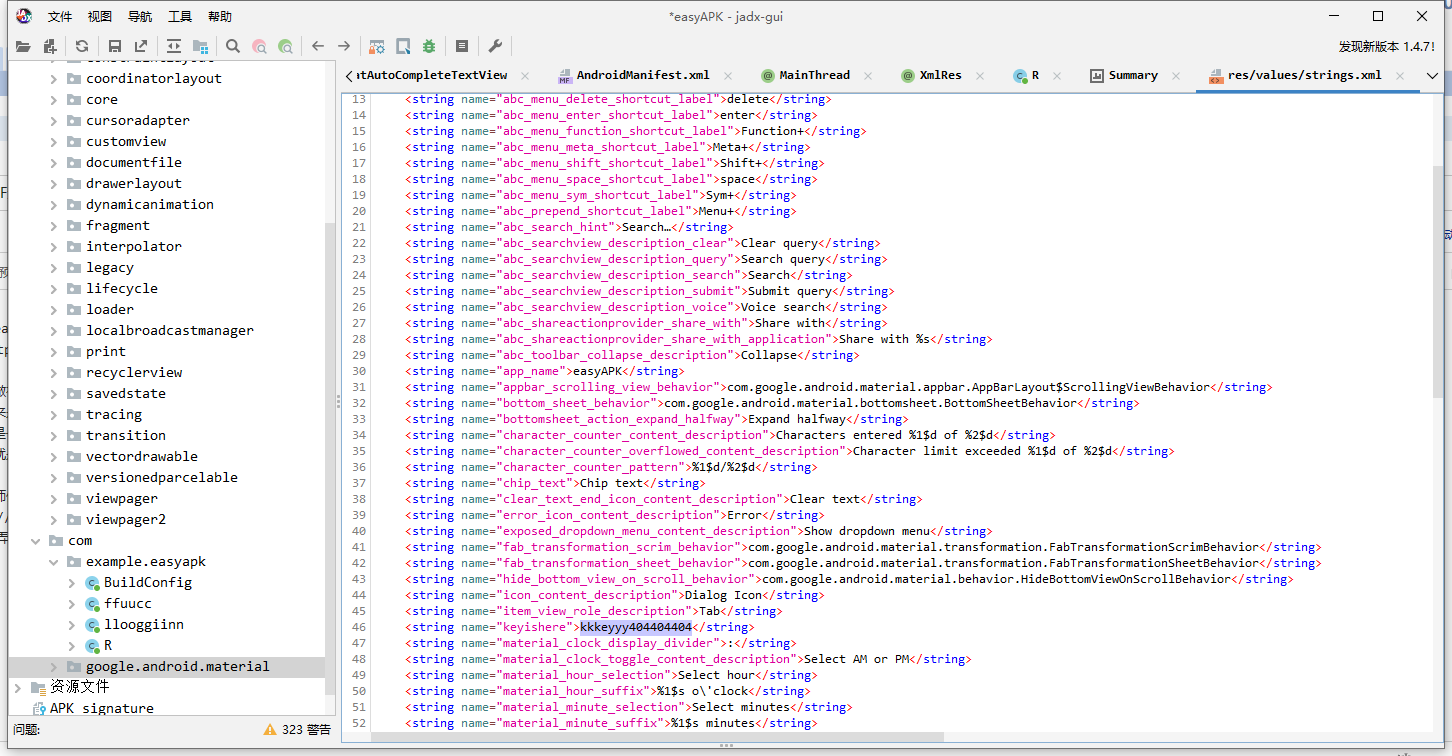Expand the google.android.material package
The image size is (1452, 756).
(x=54, y=667)
